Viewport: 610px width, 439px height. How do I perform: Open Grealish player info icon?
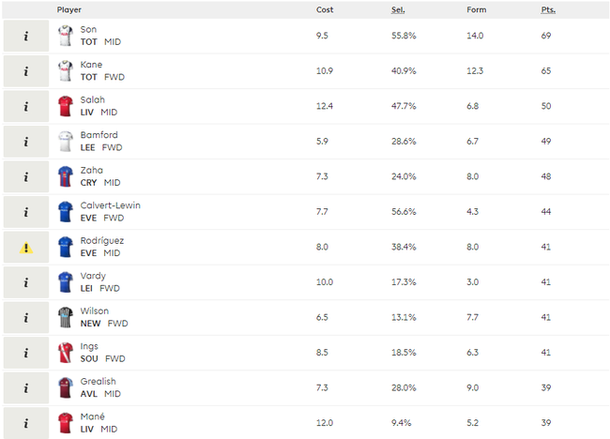click(26, 388)
